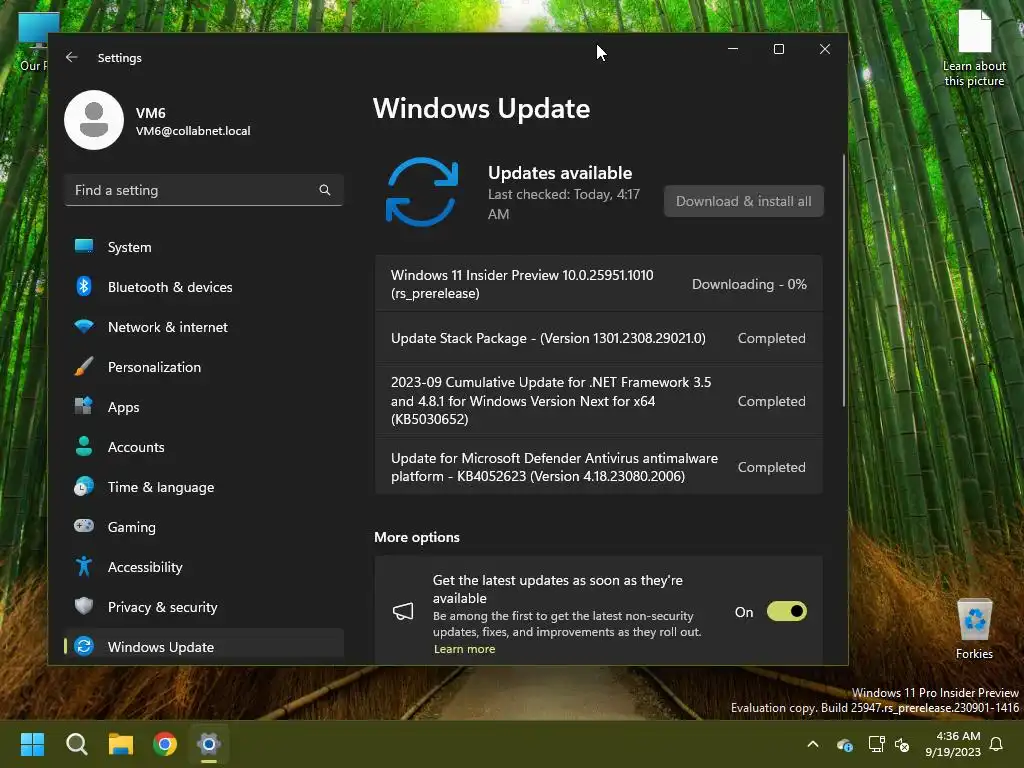This screenshot has width=1024, height=768.
Task: Follow the Learn more link
Action: (464, 648)
